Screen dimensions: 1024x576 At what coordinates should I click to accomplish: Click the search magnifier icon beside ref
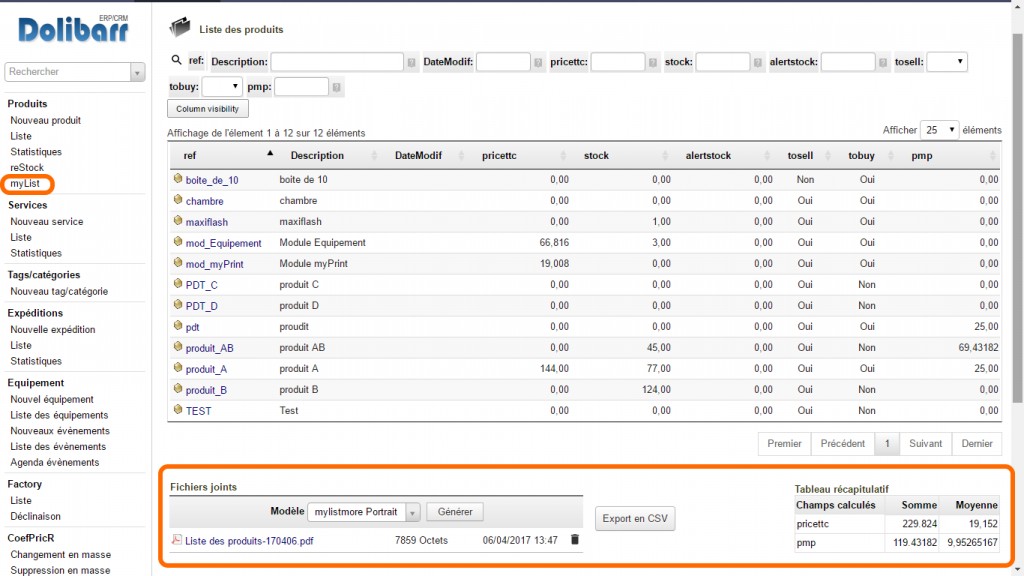point(176,61)
